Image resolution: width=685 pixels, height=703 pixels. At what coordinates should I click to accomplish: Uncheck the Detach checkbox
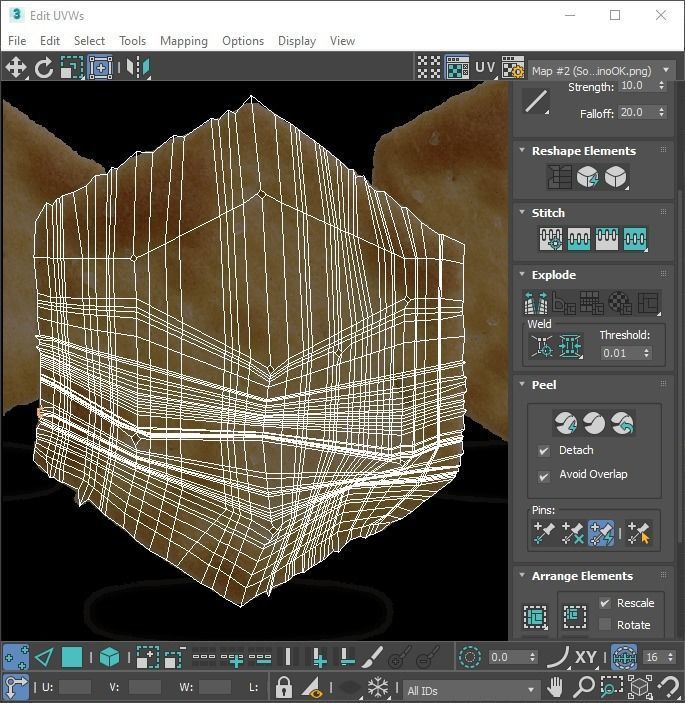point(544,451)
